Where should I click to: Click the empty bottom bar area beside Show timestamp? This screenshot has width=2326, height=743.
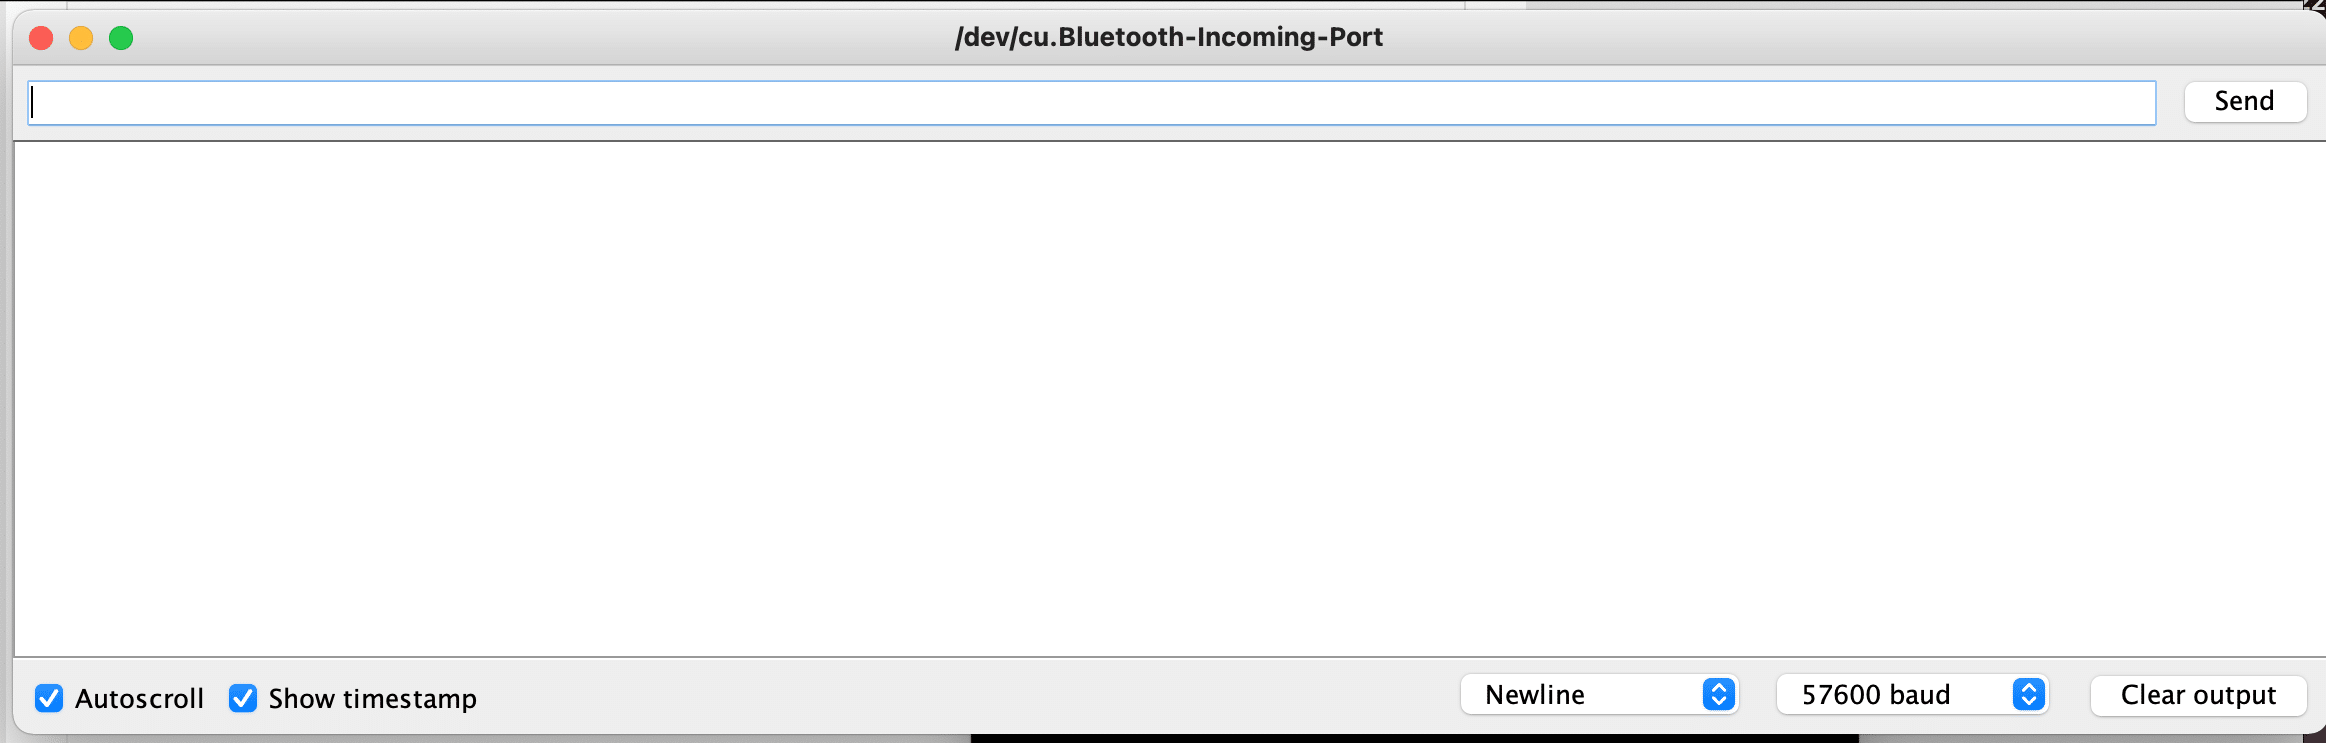pos(960,697)
